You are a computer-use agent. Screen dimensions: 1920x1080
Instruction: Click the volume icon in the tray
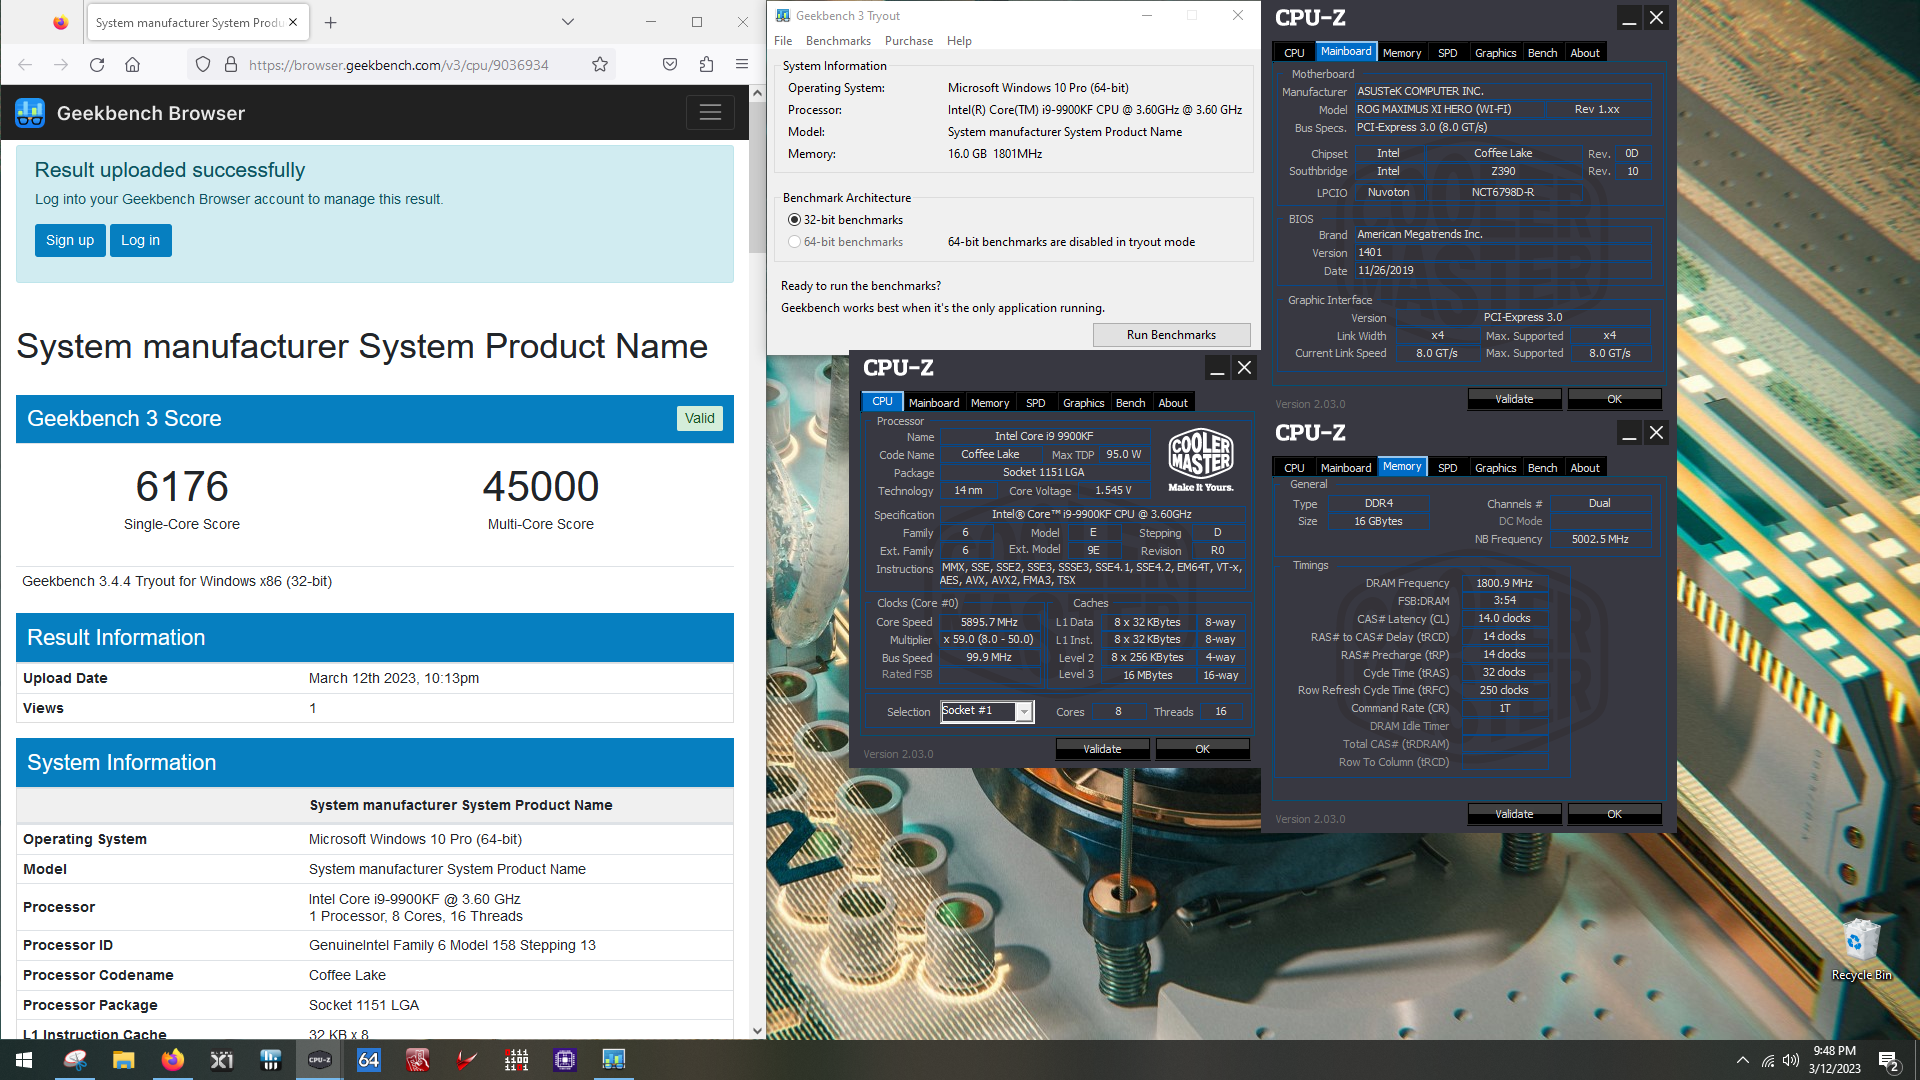tap(1791, 1060)
